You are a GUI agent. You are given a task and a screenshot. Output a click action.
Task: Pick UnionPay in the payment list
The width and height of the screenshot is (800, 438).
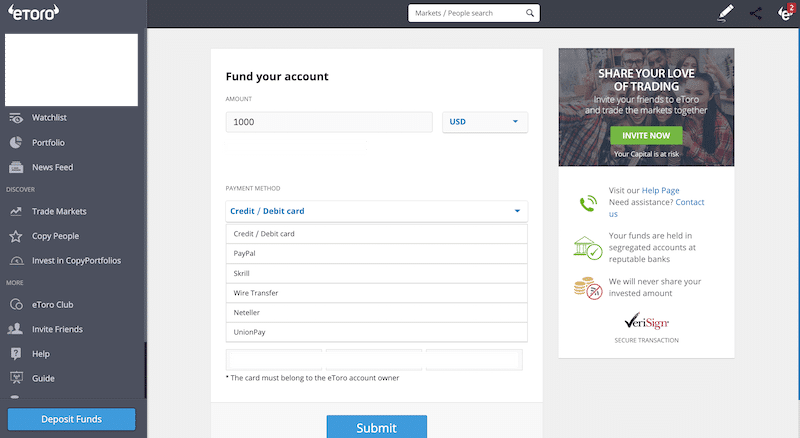[377, 332]
